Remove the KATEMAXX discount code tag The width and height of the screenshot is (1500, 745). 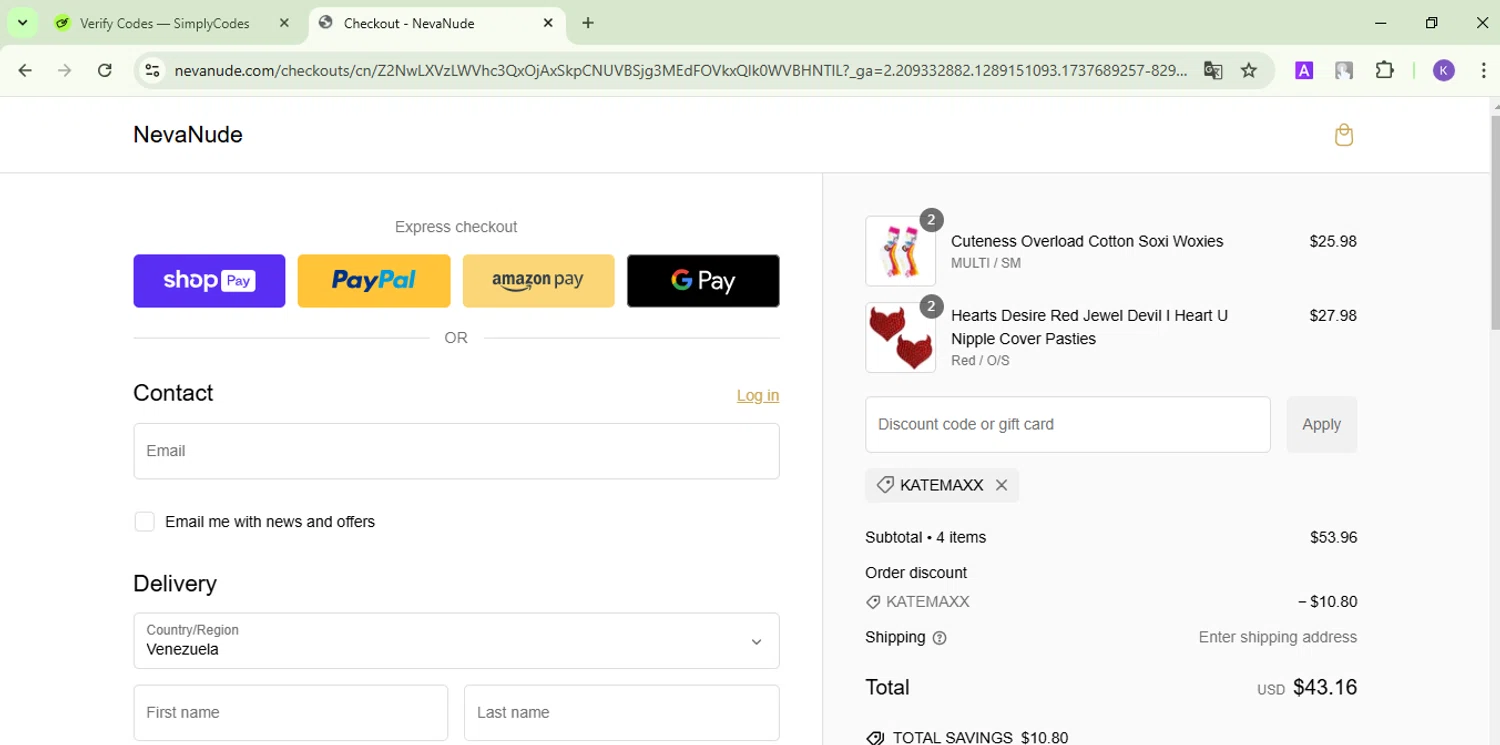coord(1001,485)
